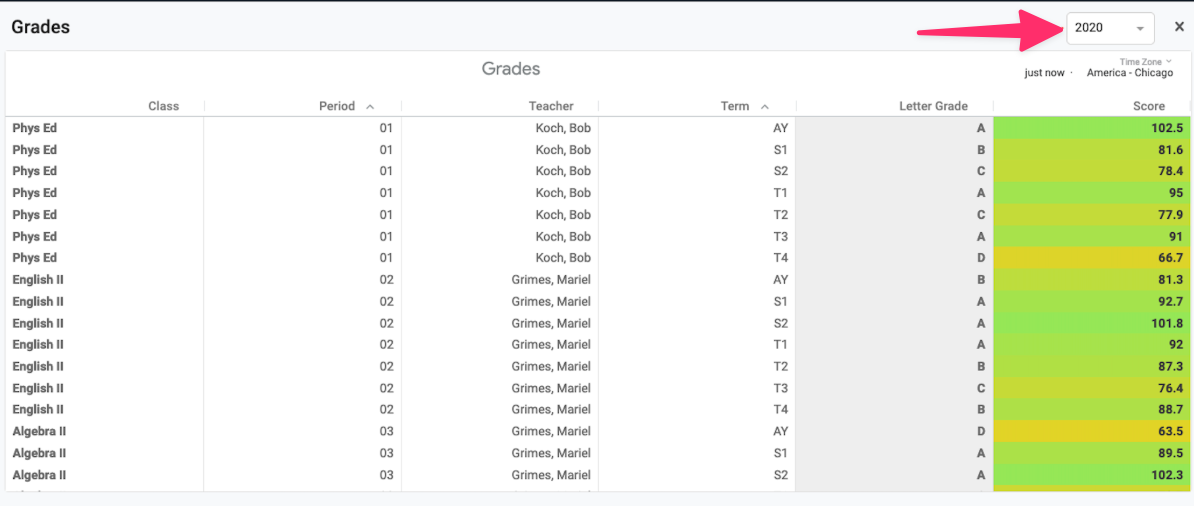Viewport: 1194px width, 506px height.
Task: Click the Letter Grade column header
Action: (933, 106)
